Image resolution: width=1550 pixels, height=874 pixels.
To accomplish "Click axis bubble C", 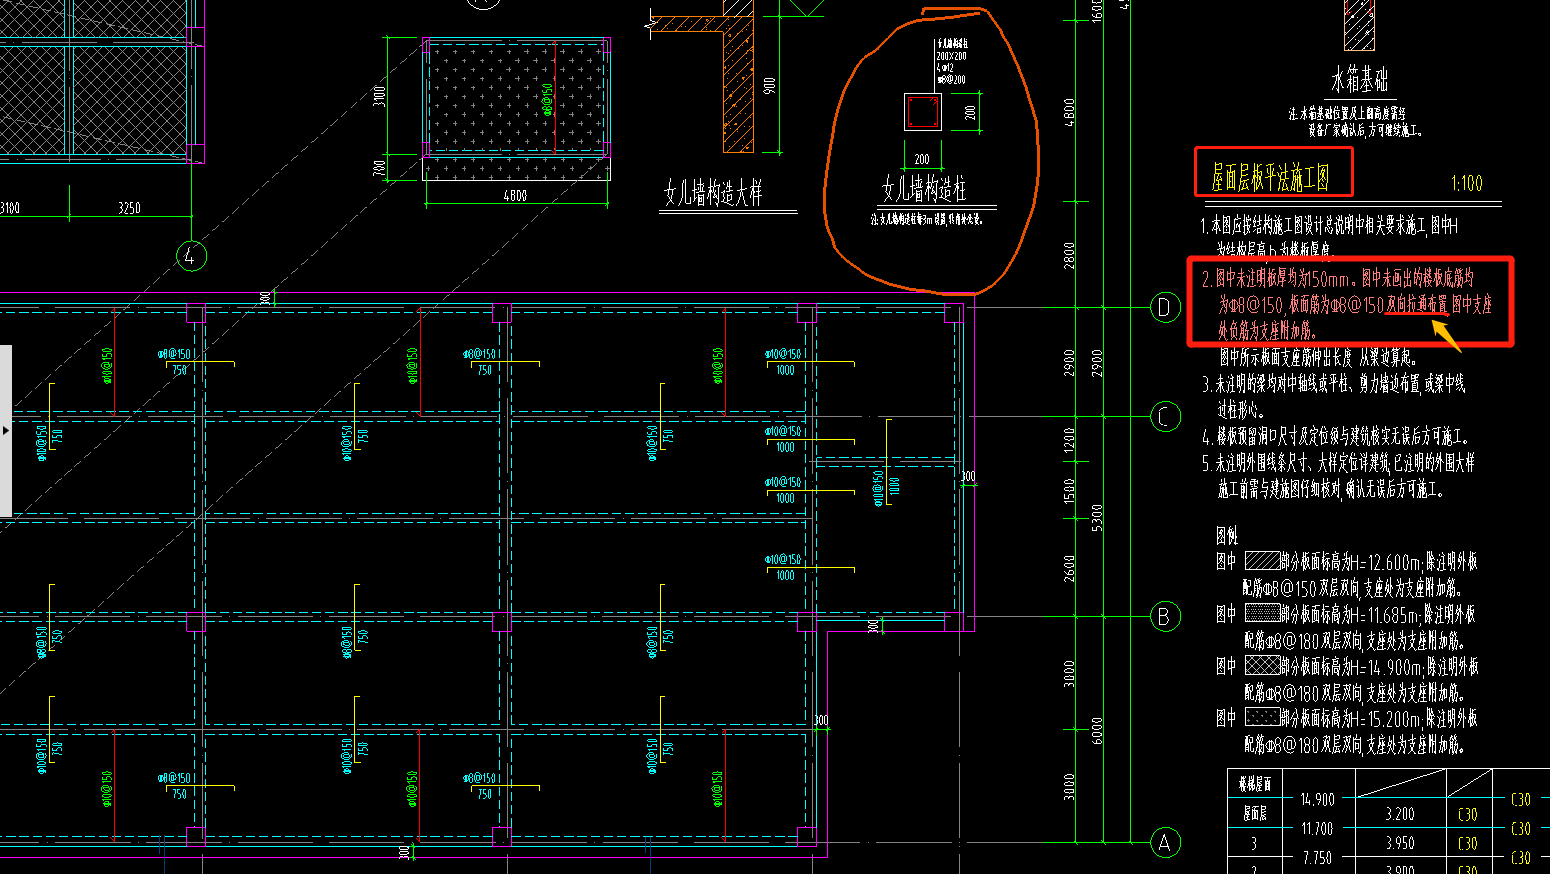I will 1164,416.
